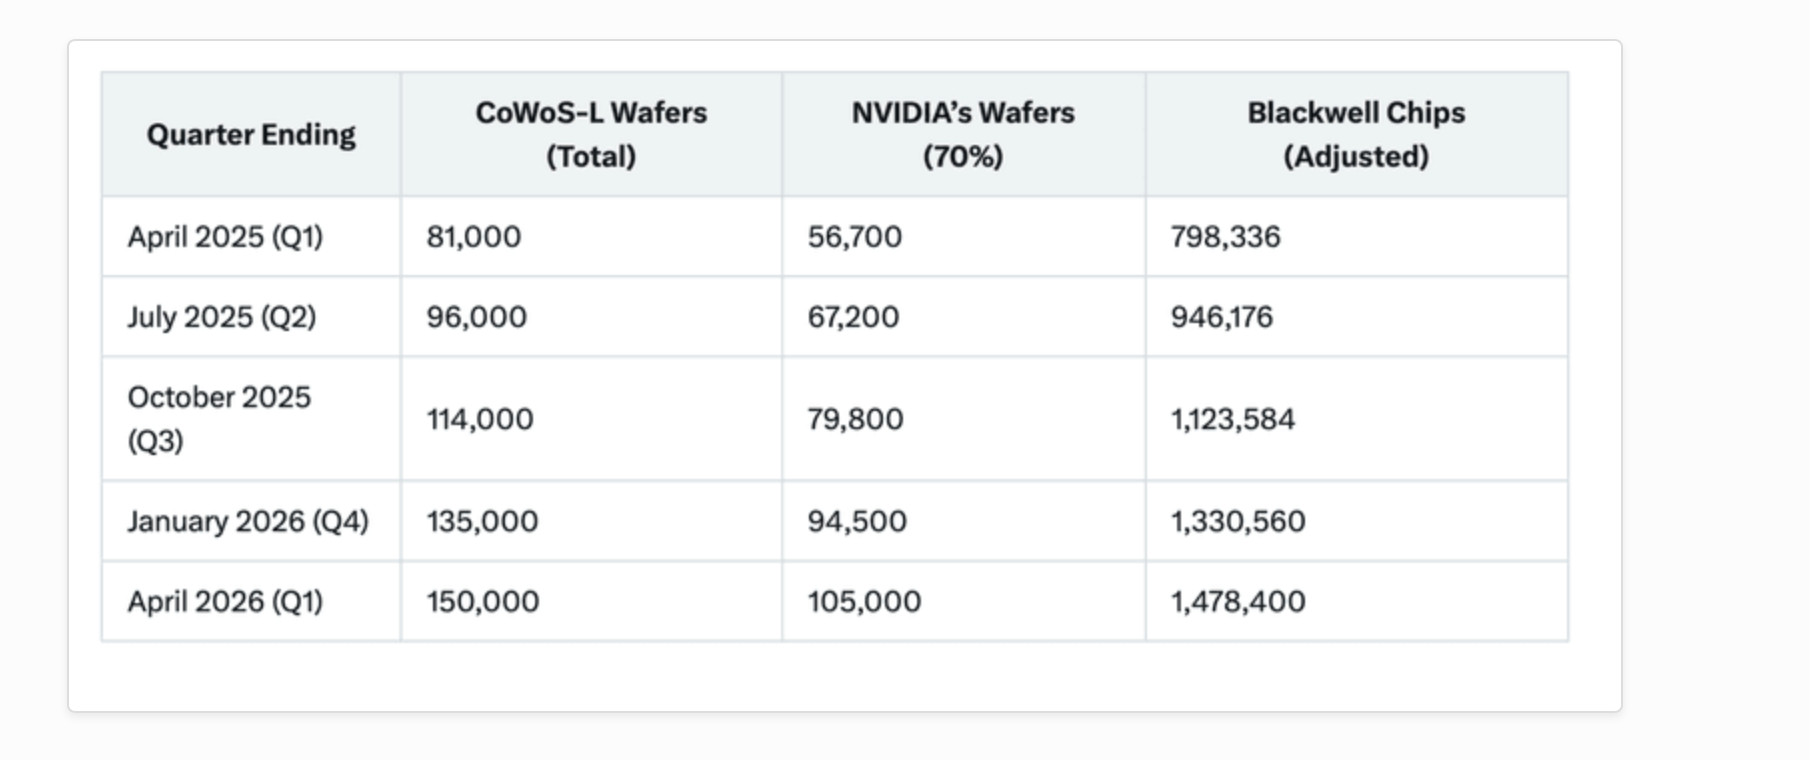This screenshot has width=1810, height=760.
Task: Click the April 2026 (Q1) cell
Action: click(225, 601)
